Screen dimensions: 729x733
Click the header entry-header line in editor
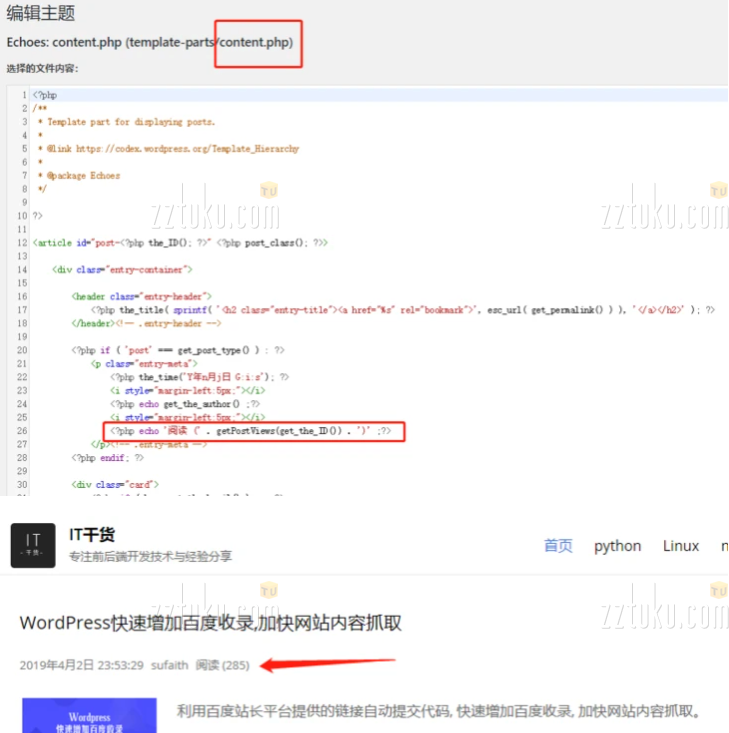coord(141,296)
